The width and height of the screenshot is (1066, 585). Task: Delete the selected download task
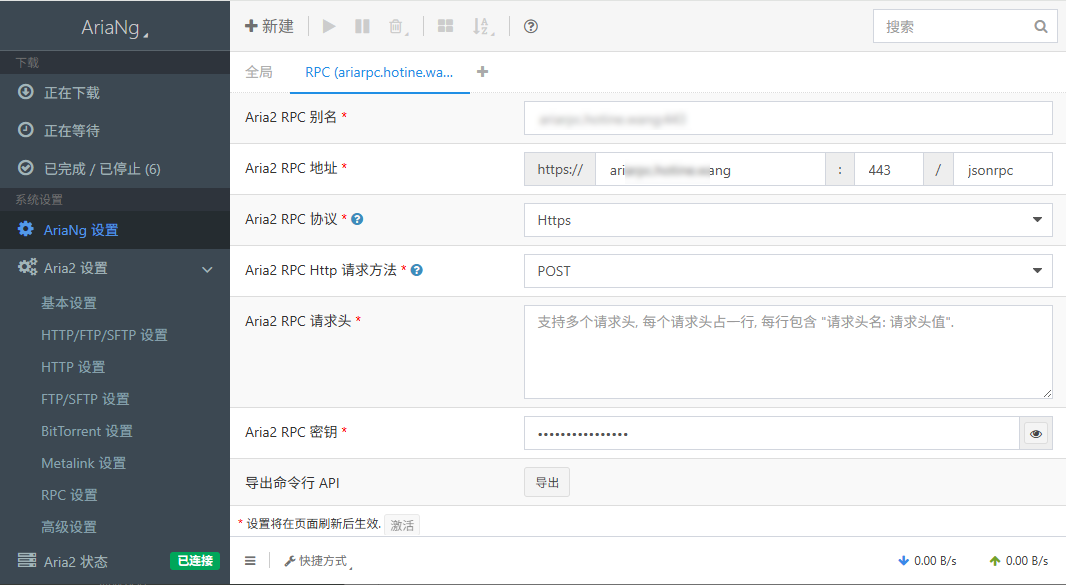pyautogui.click(x=396, y=26)
